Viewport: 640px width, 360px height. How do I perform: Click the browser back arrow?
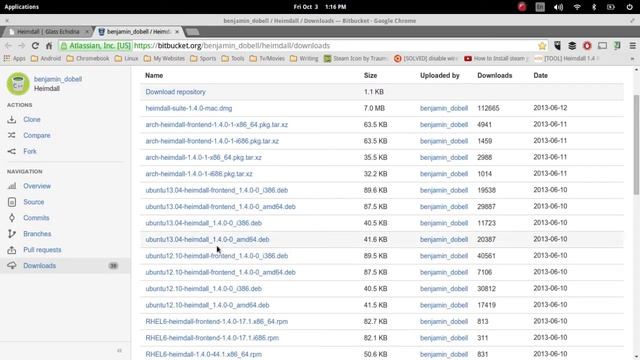coord(8,46)
